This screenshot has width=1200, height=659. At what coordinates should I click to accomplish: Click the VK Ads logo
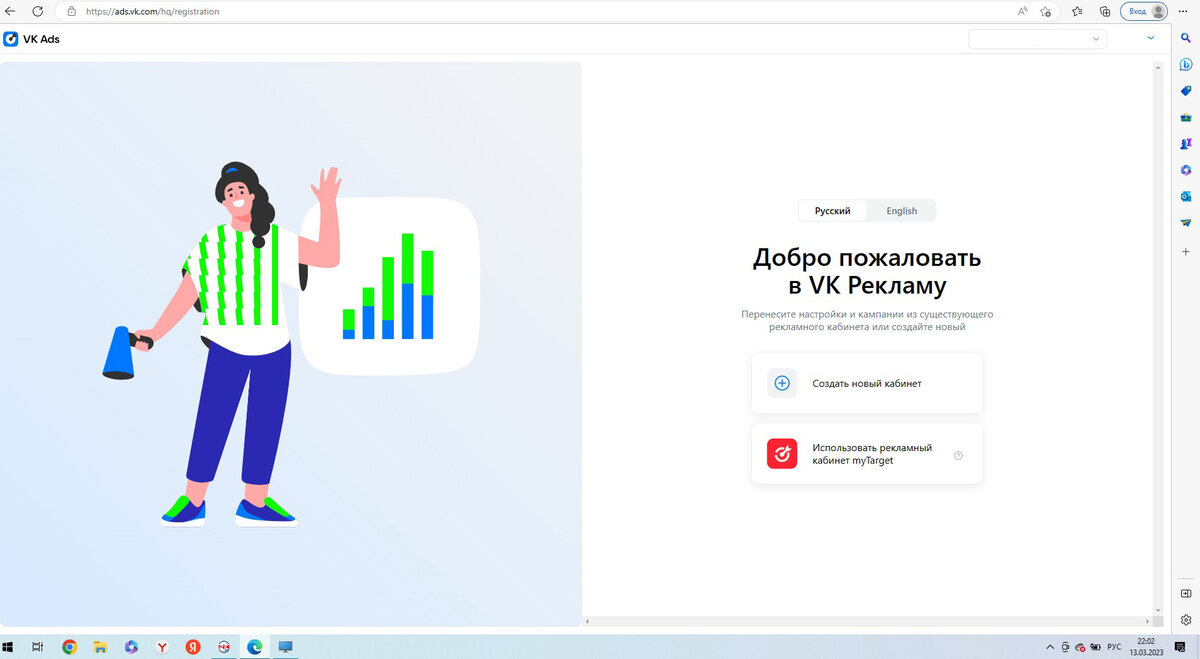(x=32, y=39)
